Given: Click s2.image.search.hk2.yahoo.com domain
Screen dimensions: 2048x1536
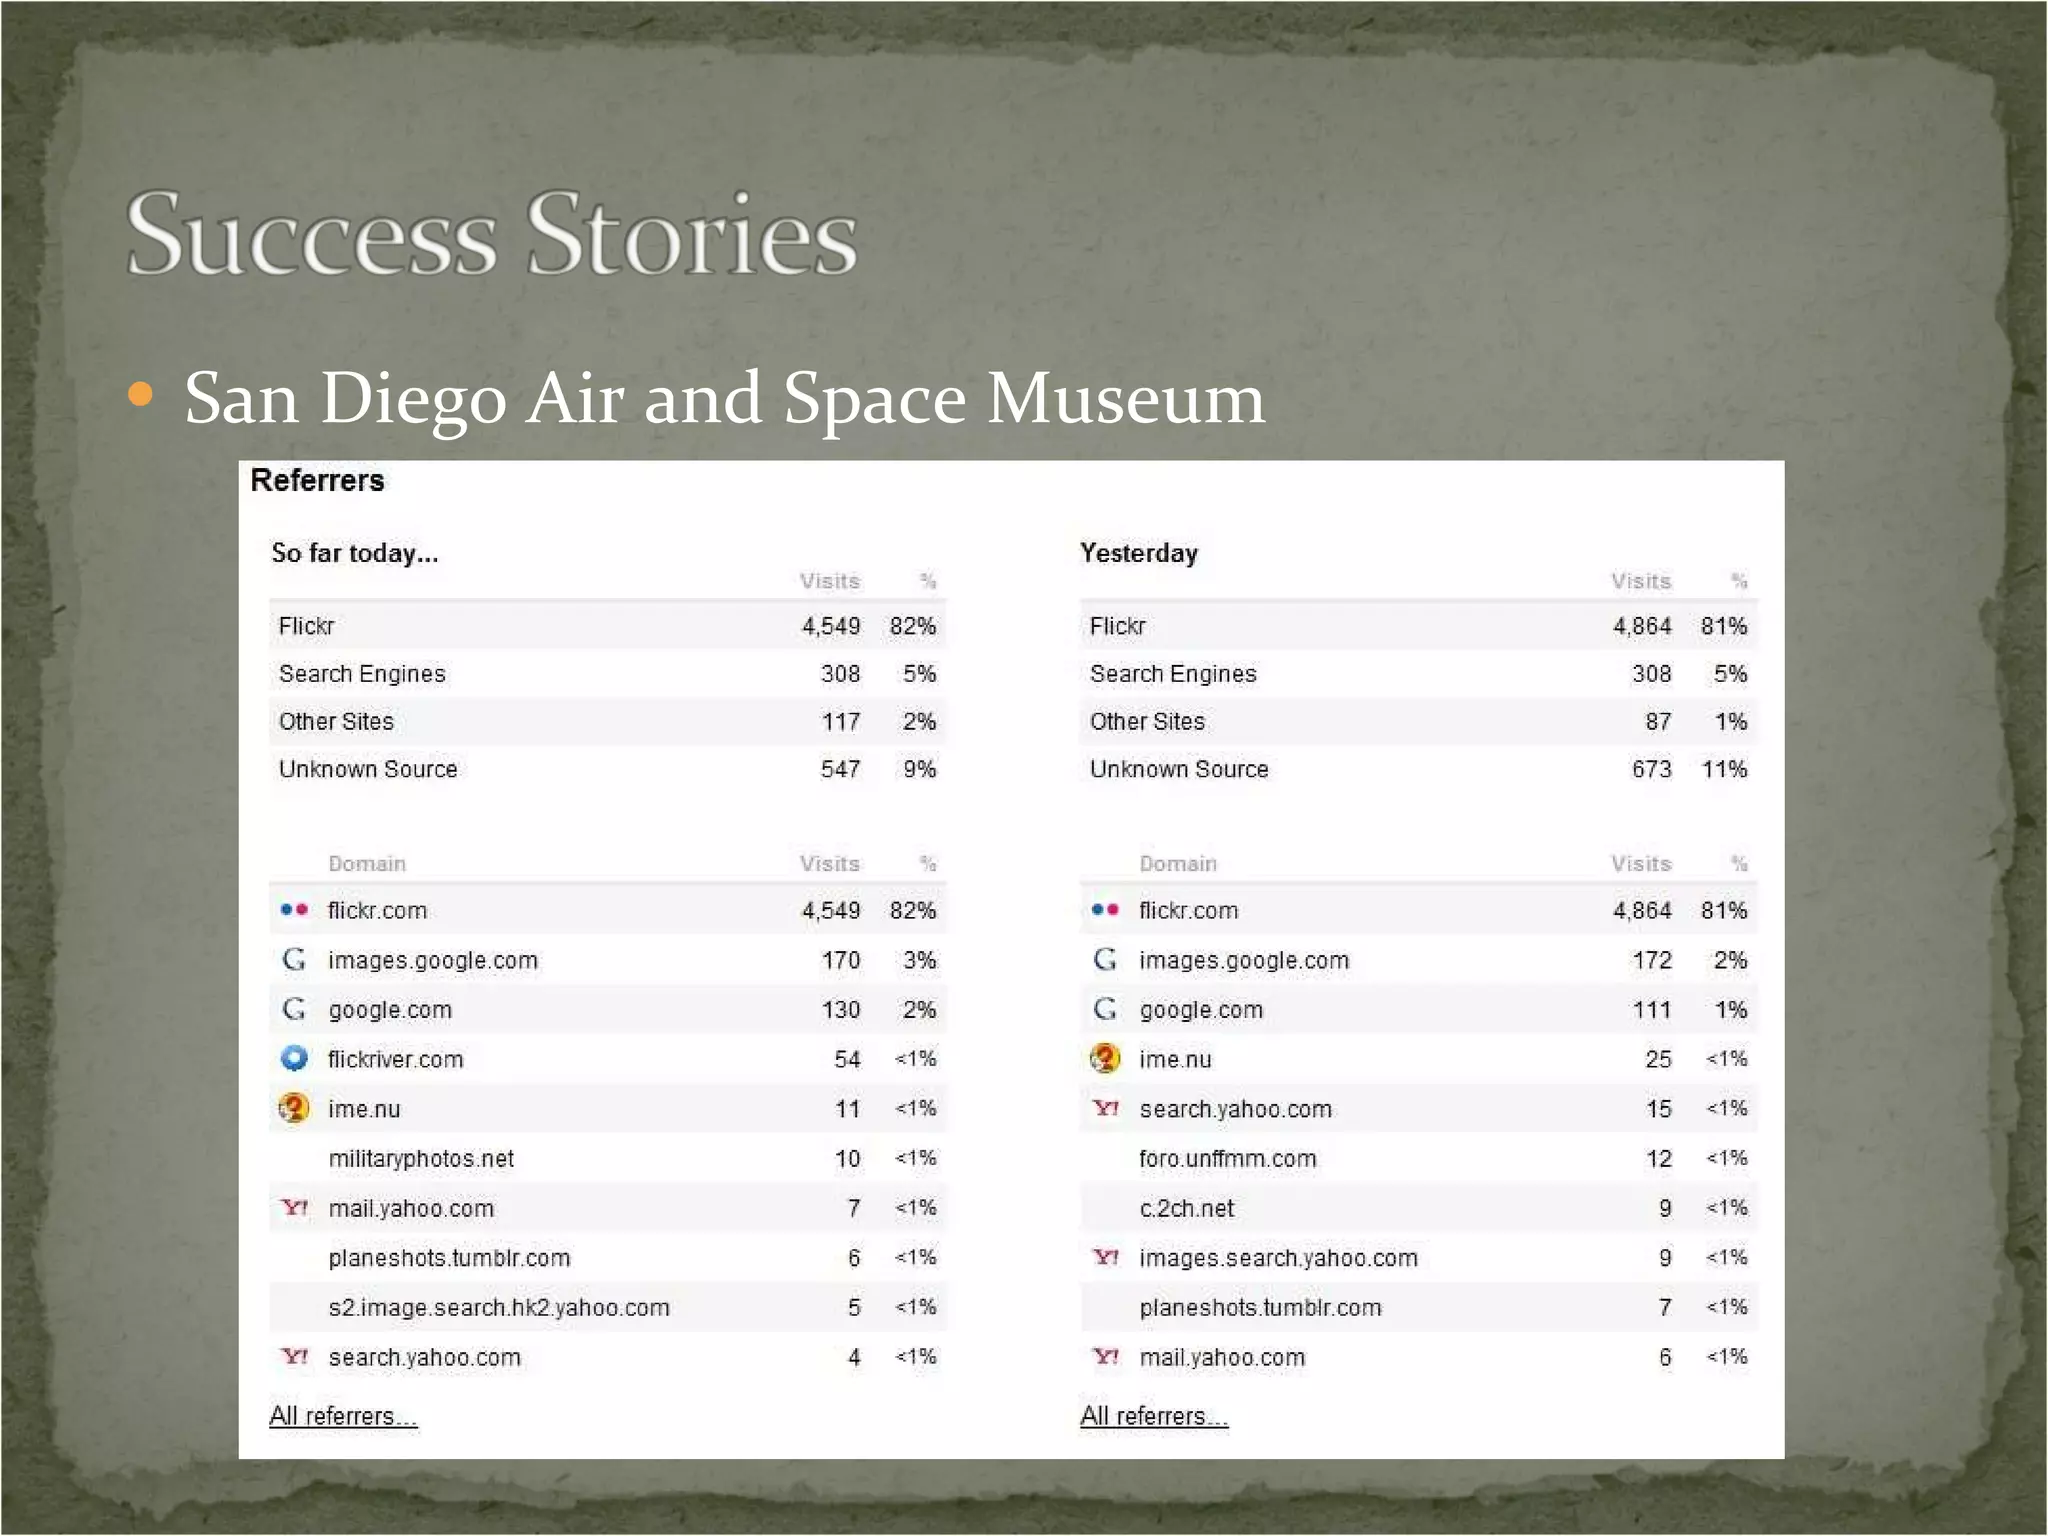Looking at the screenshot, I should (499, 1307).
